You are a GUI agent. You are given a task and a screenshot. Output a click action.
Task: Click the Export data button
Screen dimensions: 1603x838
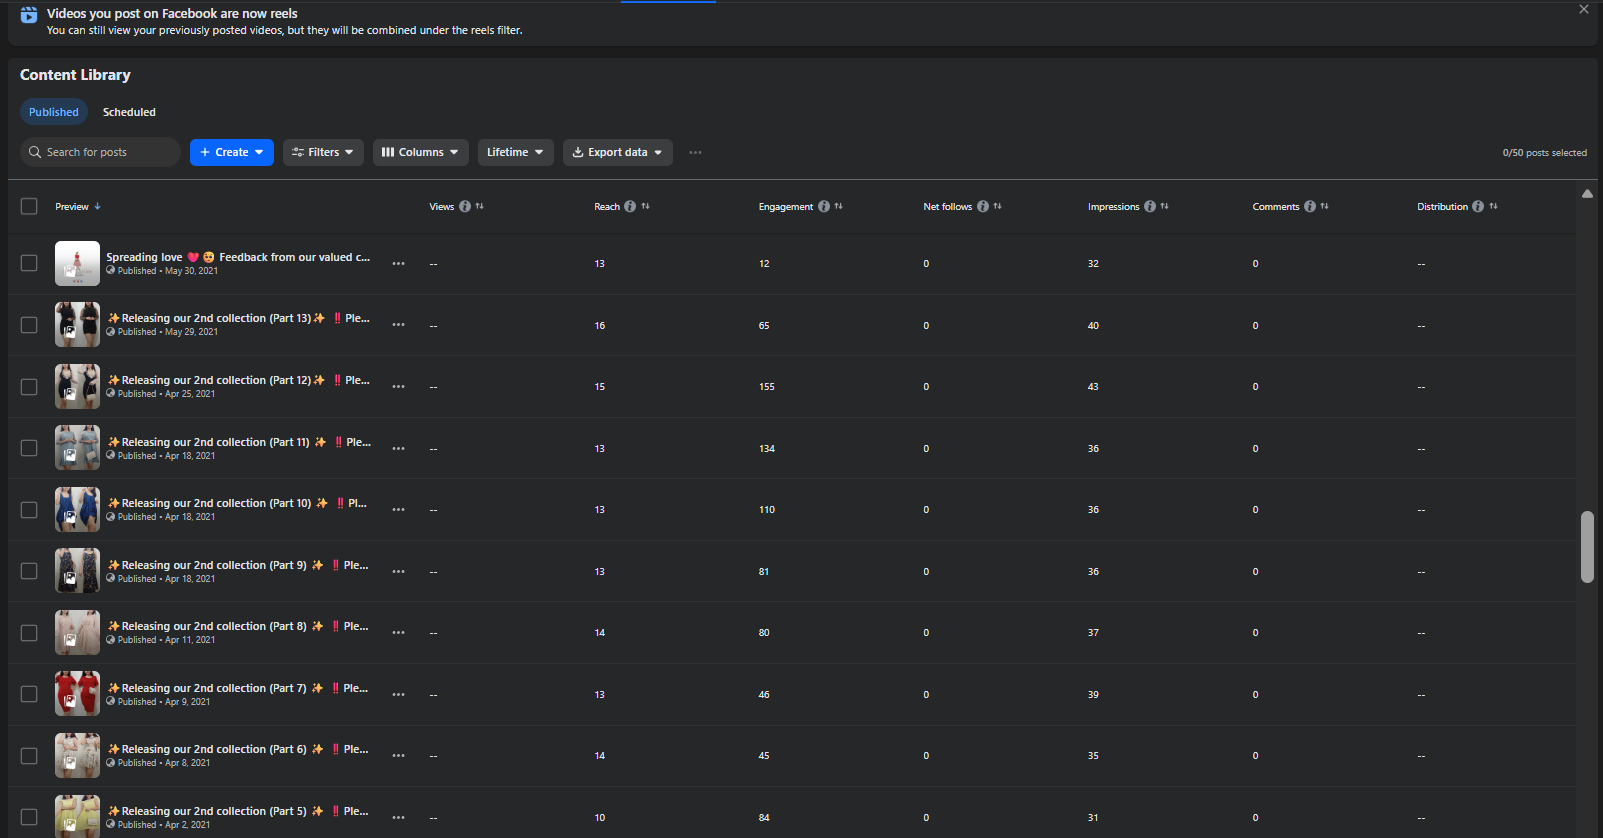pyautogui.click(x=617, y=153)
